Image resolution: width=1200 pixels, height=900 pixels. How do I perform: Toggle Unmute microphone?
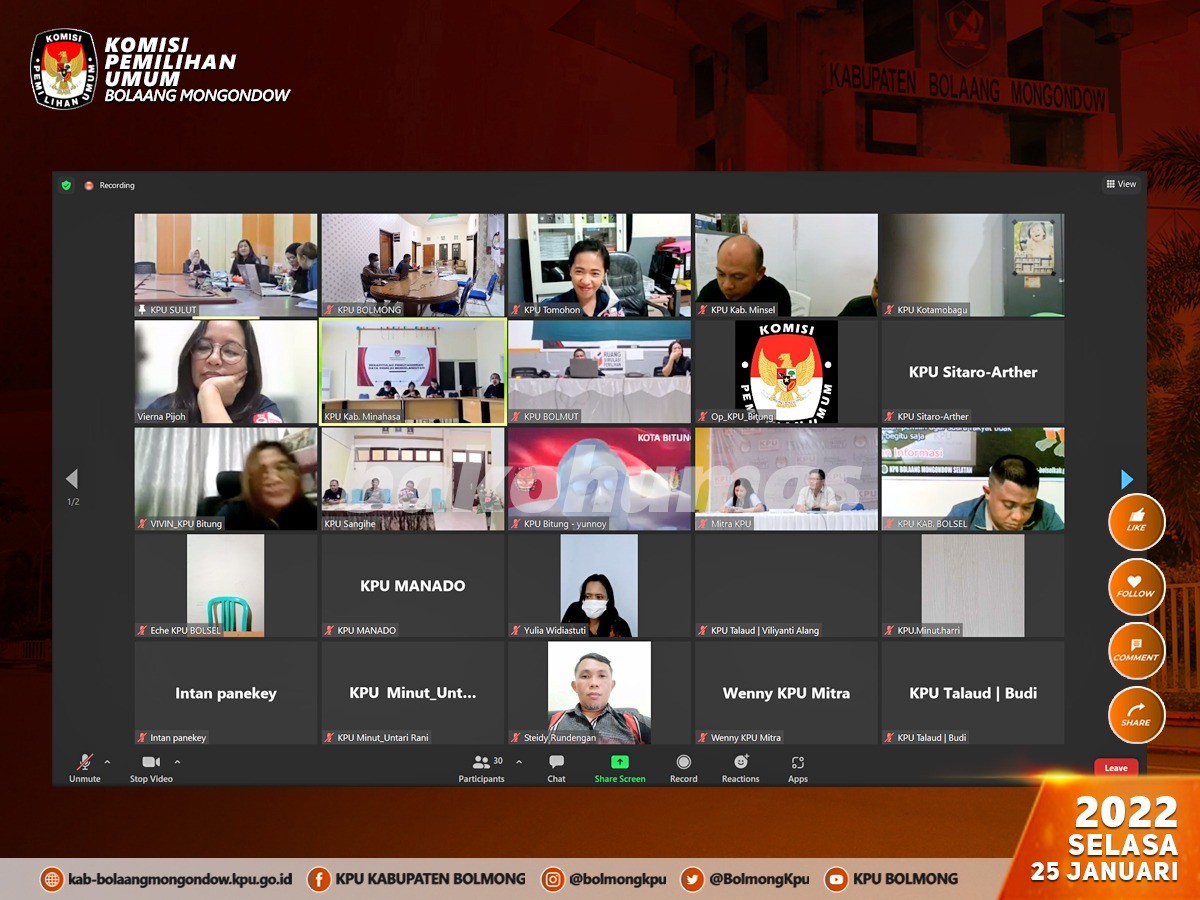85,763
